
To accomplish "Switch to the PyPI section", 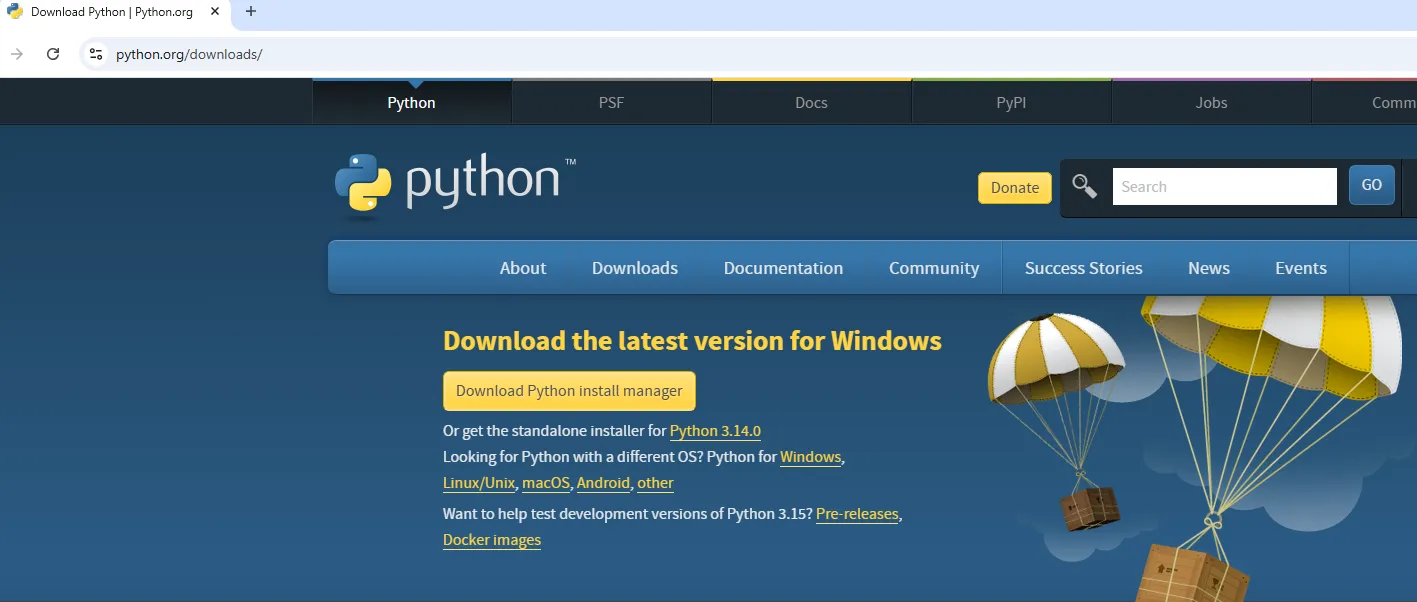I will pos(1011,102).
